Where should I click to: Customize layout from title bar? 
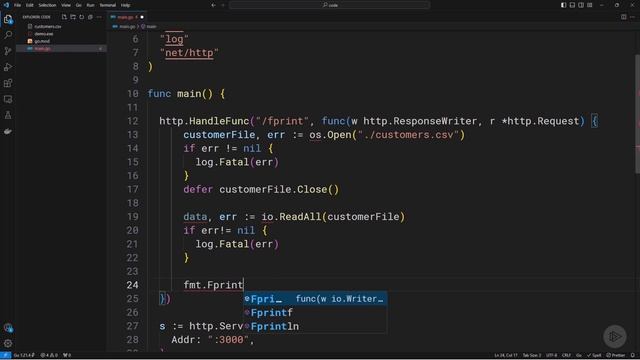point(590,5)
